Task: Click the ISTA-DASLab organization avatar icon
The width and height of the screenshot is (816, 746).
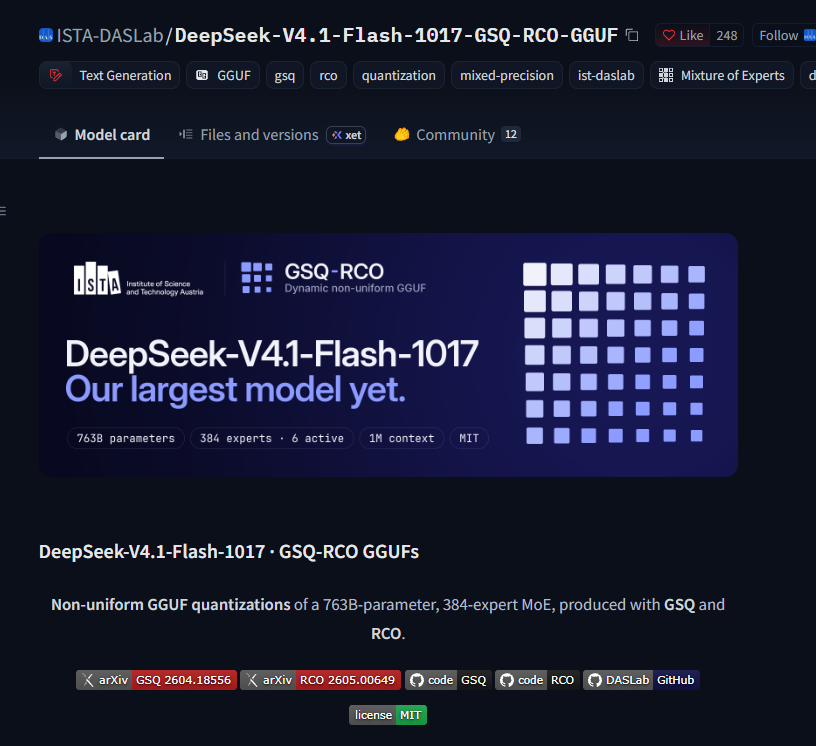Action: tap(46, 35)
